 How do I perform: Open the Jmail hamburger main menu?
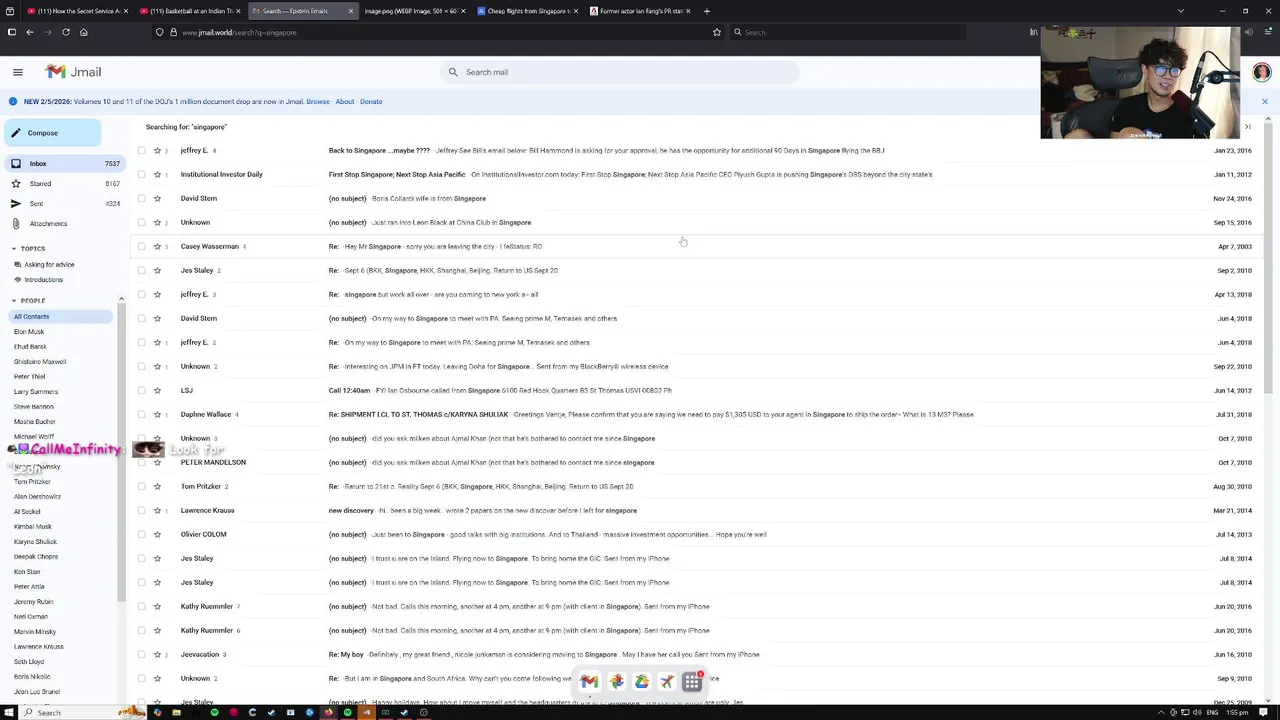click(17, 72)
